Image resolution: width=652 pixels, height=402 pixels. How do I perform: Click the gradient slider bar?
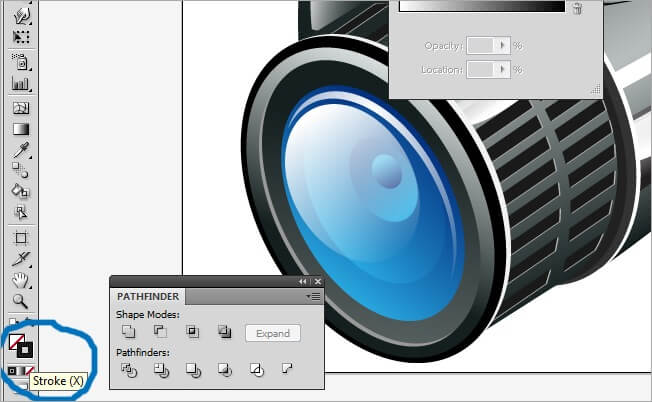(481, 6)
